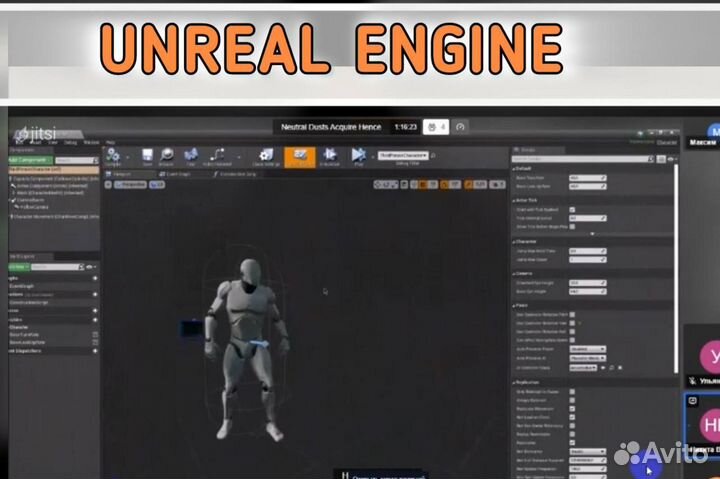Toggle Replicate Movement checkbox
This screenshot has height=479, width=720.
[572, 409]
